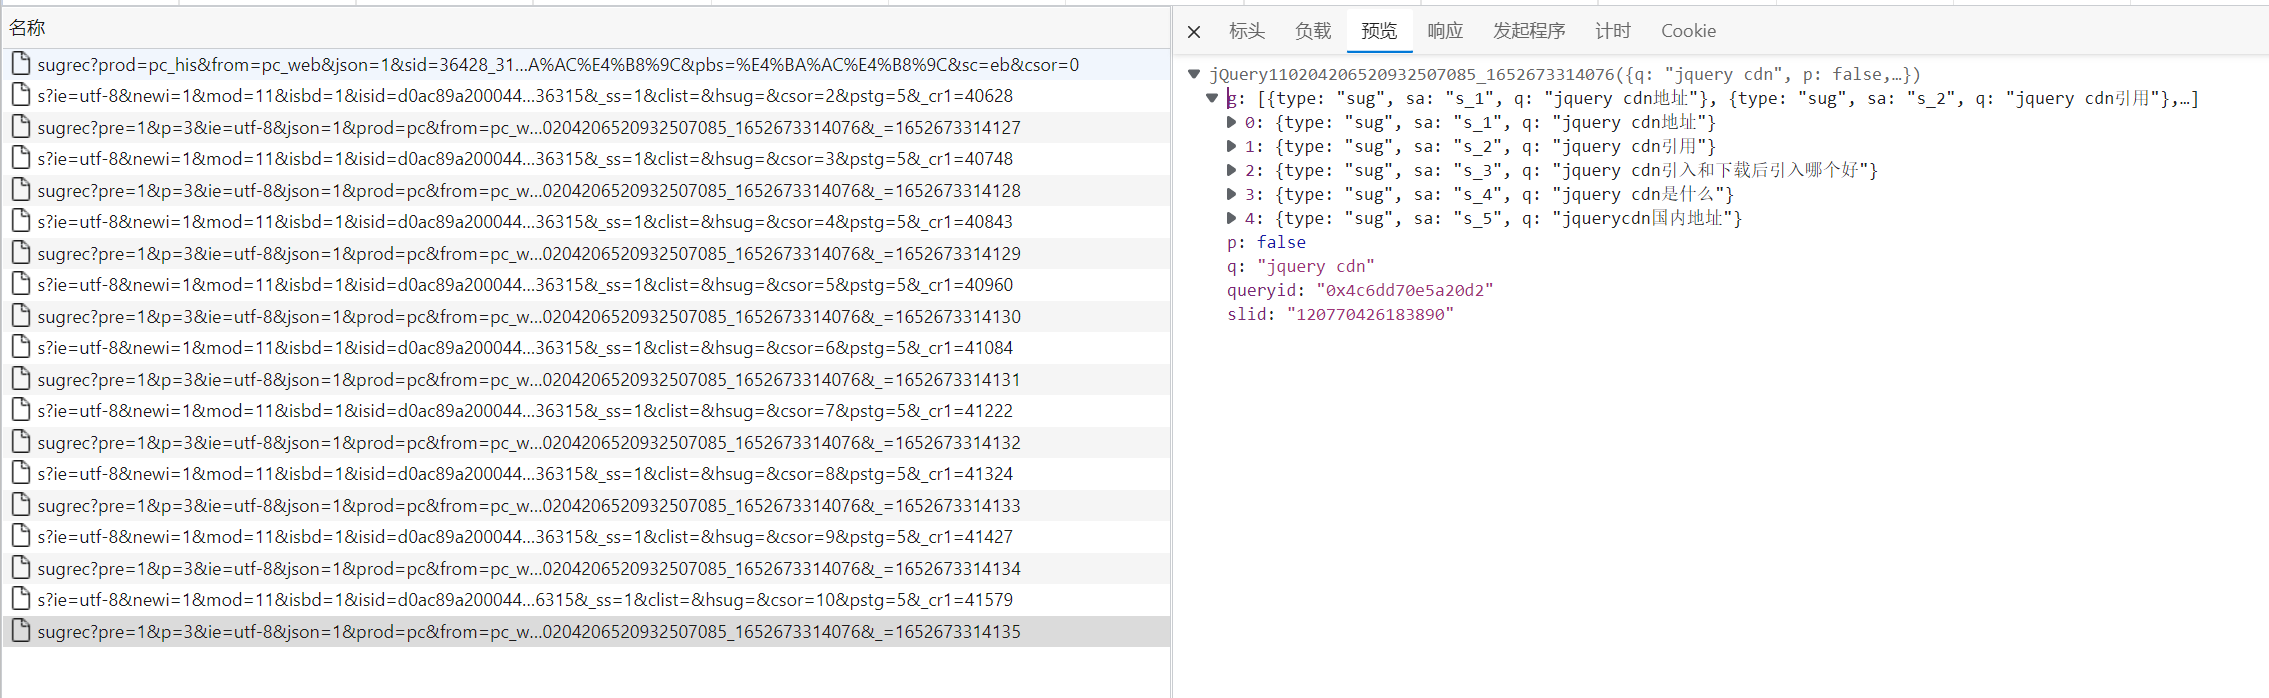This screenshot has width=2269, height=698.
Task: Select request with csor=8 and _cr1=41324
Action: click(586, 474)
